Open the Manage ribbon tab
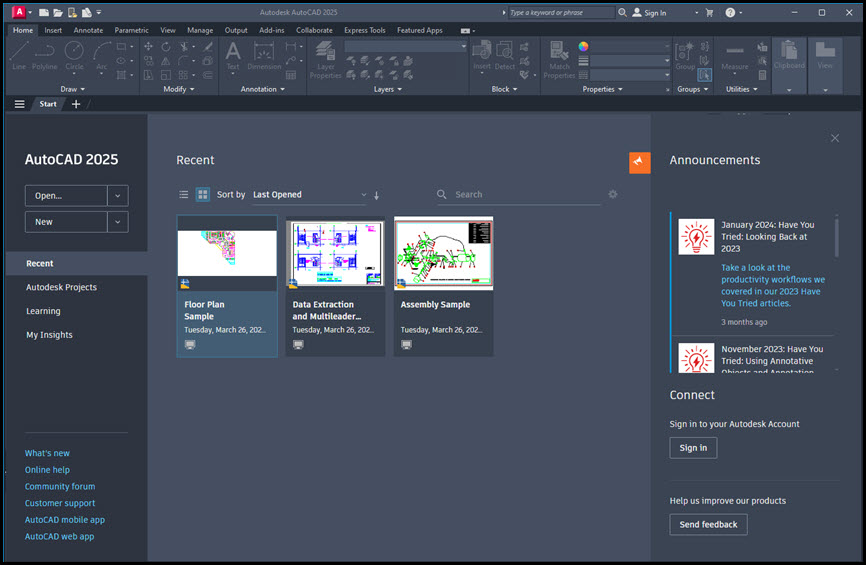This screenshot has height=565, width=866. 200,30
